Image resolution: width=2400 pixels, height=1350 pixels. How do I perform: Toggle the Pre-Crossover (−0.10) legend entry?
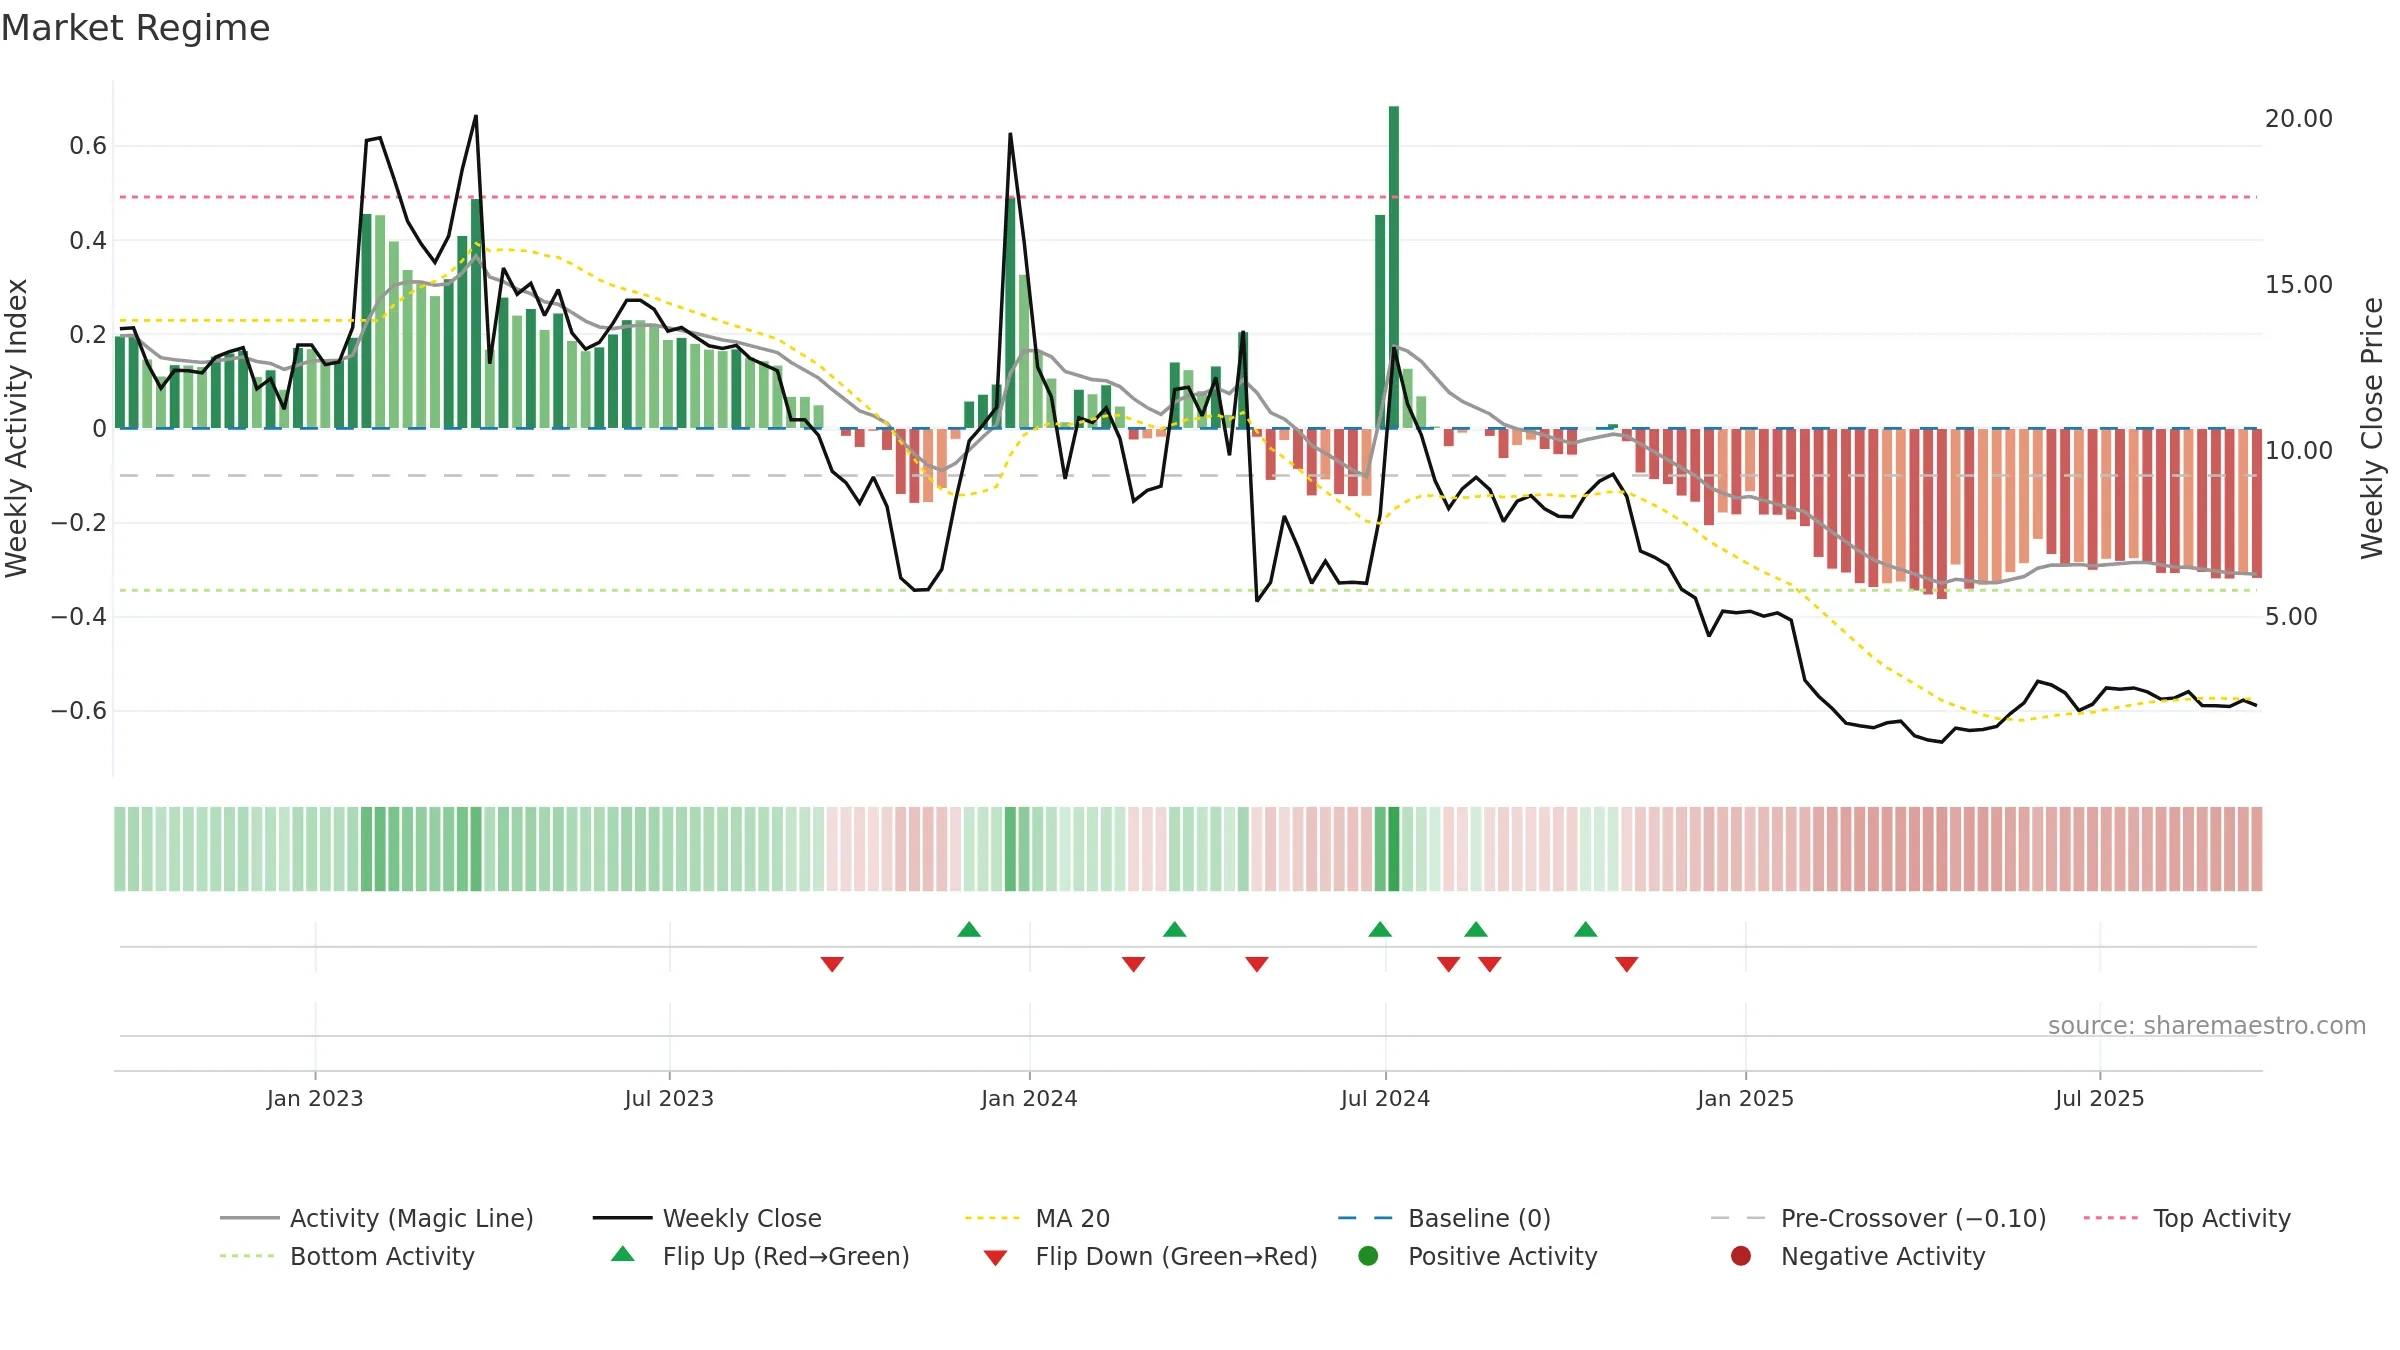pyautogui.click(x=1878, y=1218)
